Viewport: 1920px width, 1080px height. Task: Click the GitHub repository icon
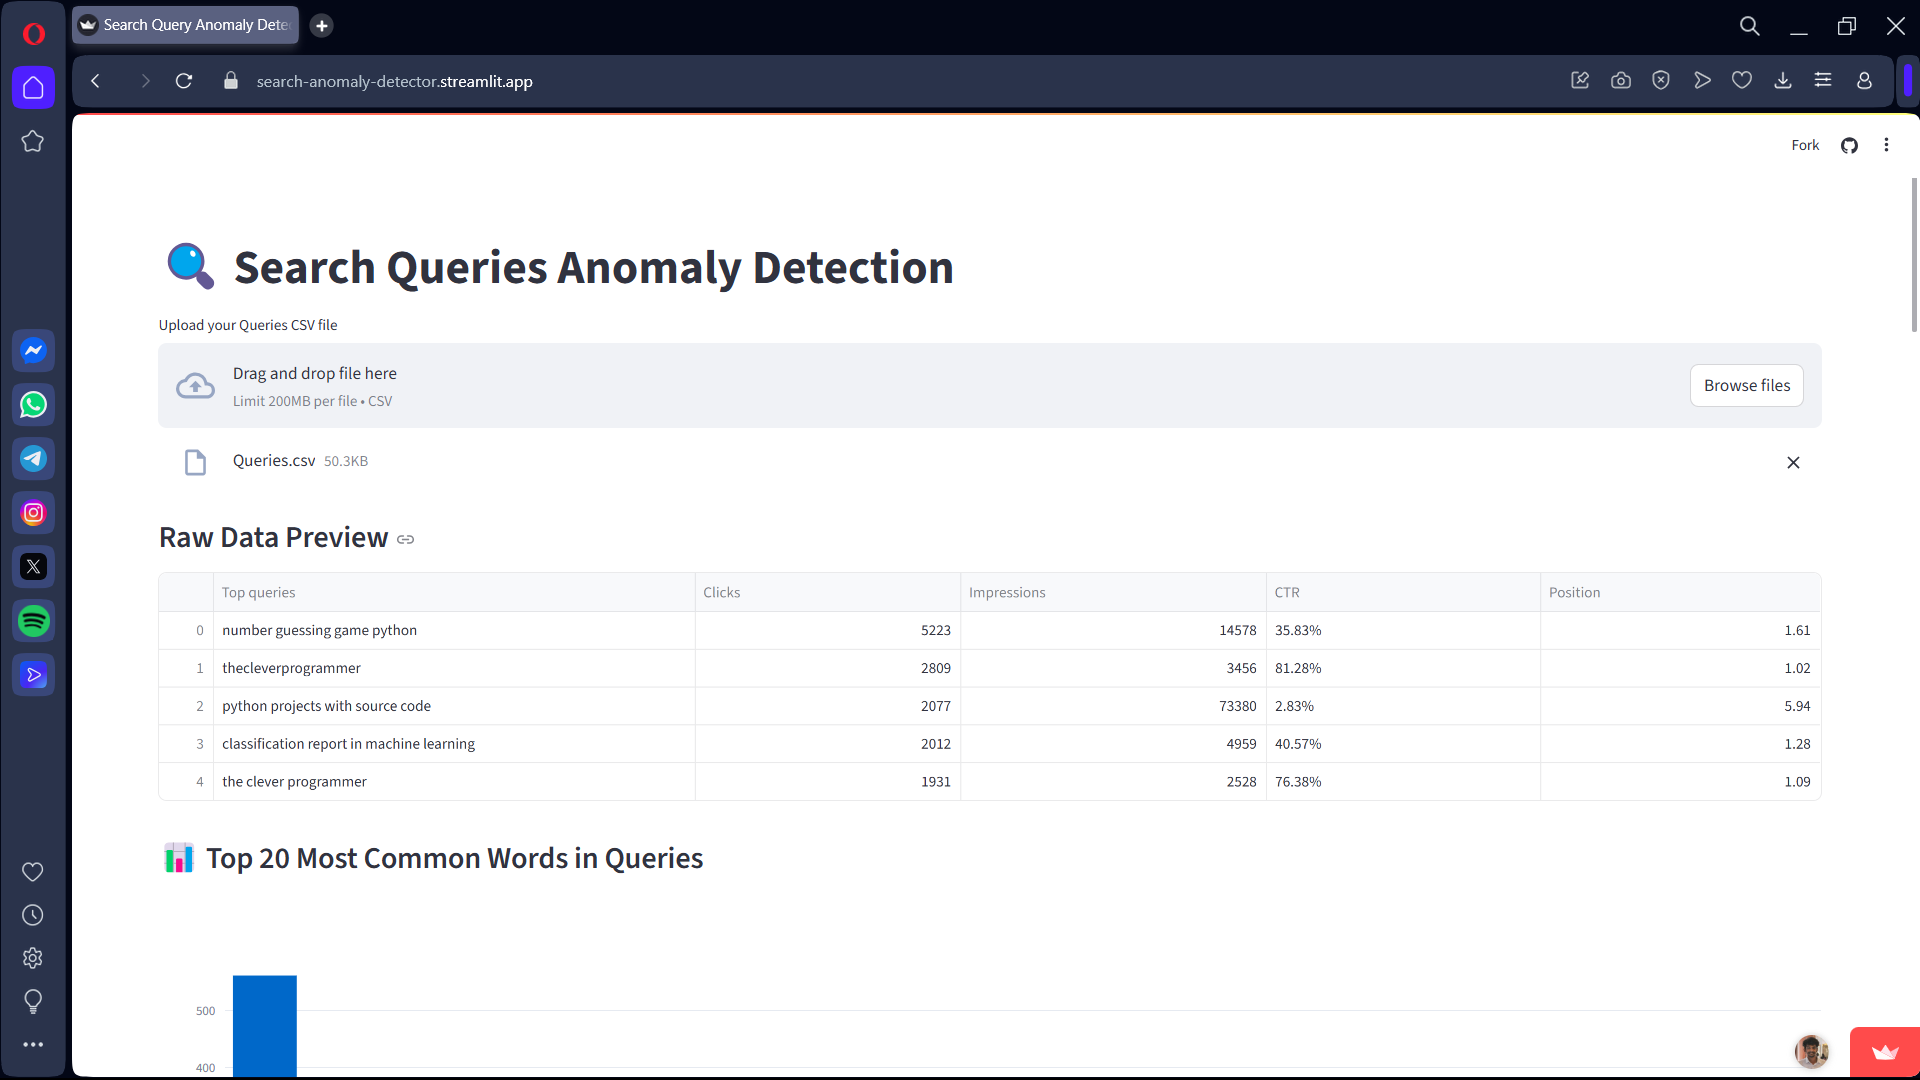pos(1849,146)
